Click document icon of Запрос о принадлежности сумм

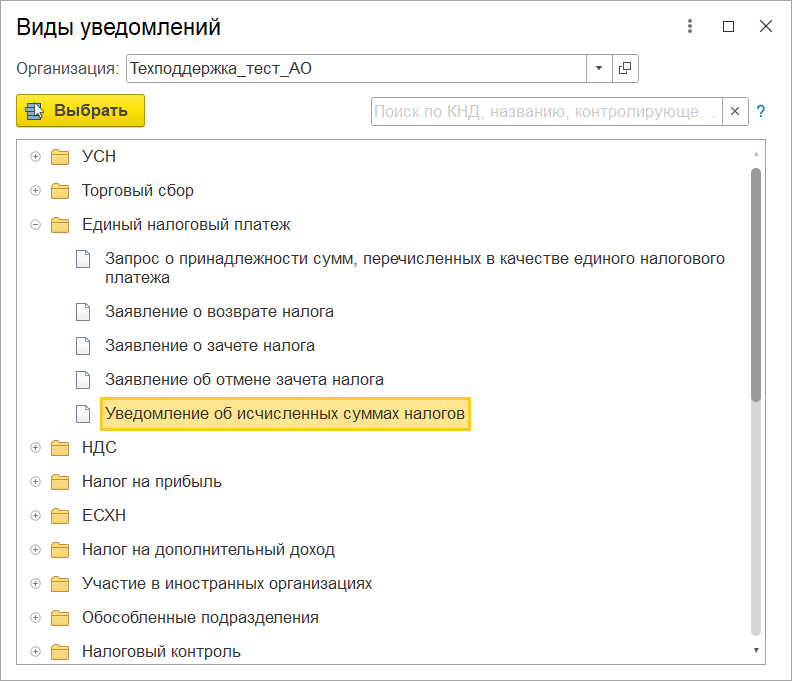[83, 259]
